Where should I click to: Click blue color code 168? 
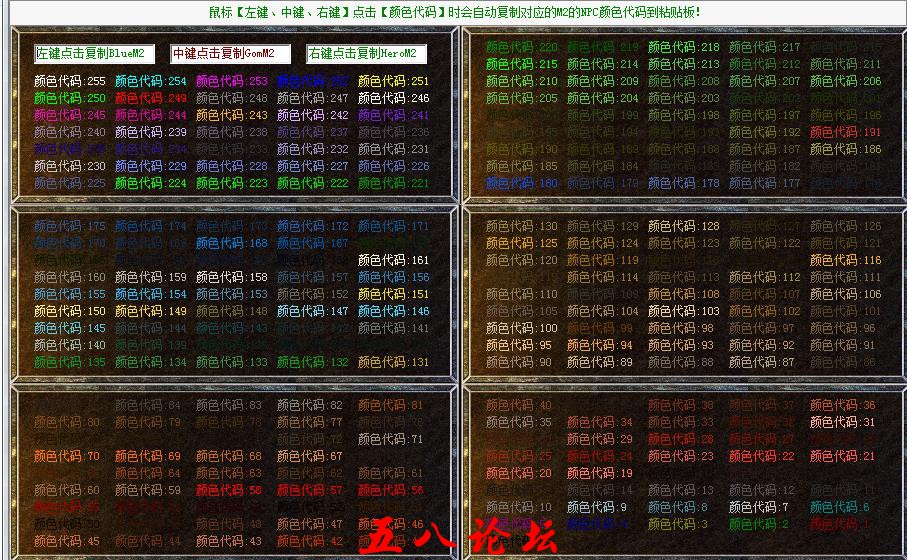click(x=232, y=243)
